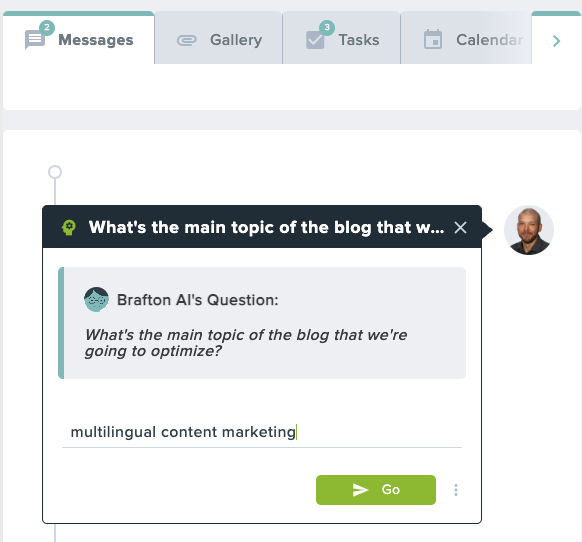Click the Brafton AI avatar icon

(97, 299)
